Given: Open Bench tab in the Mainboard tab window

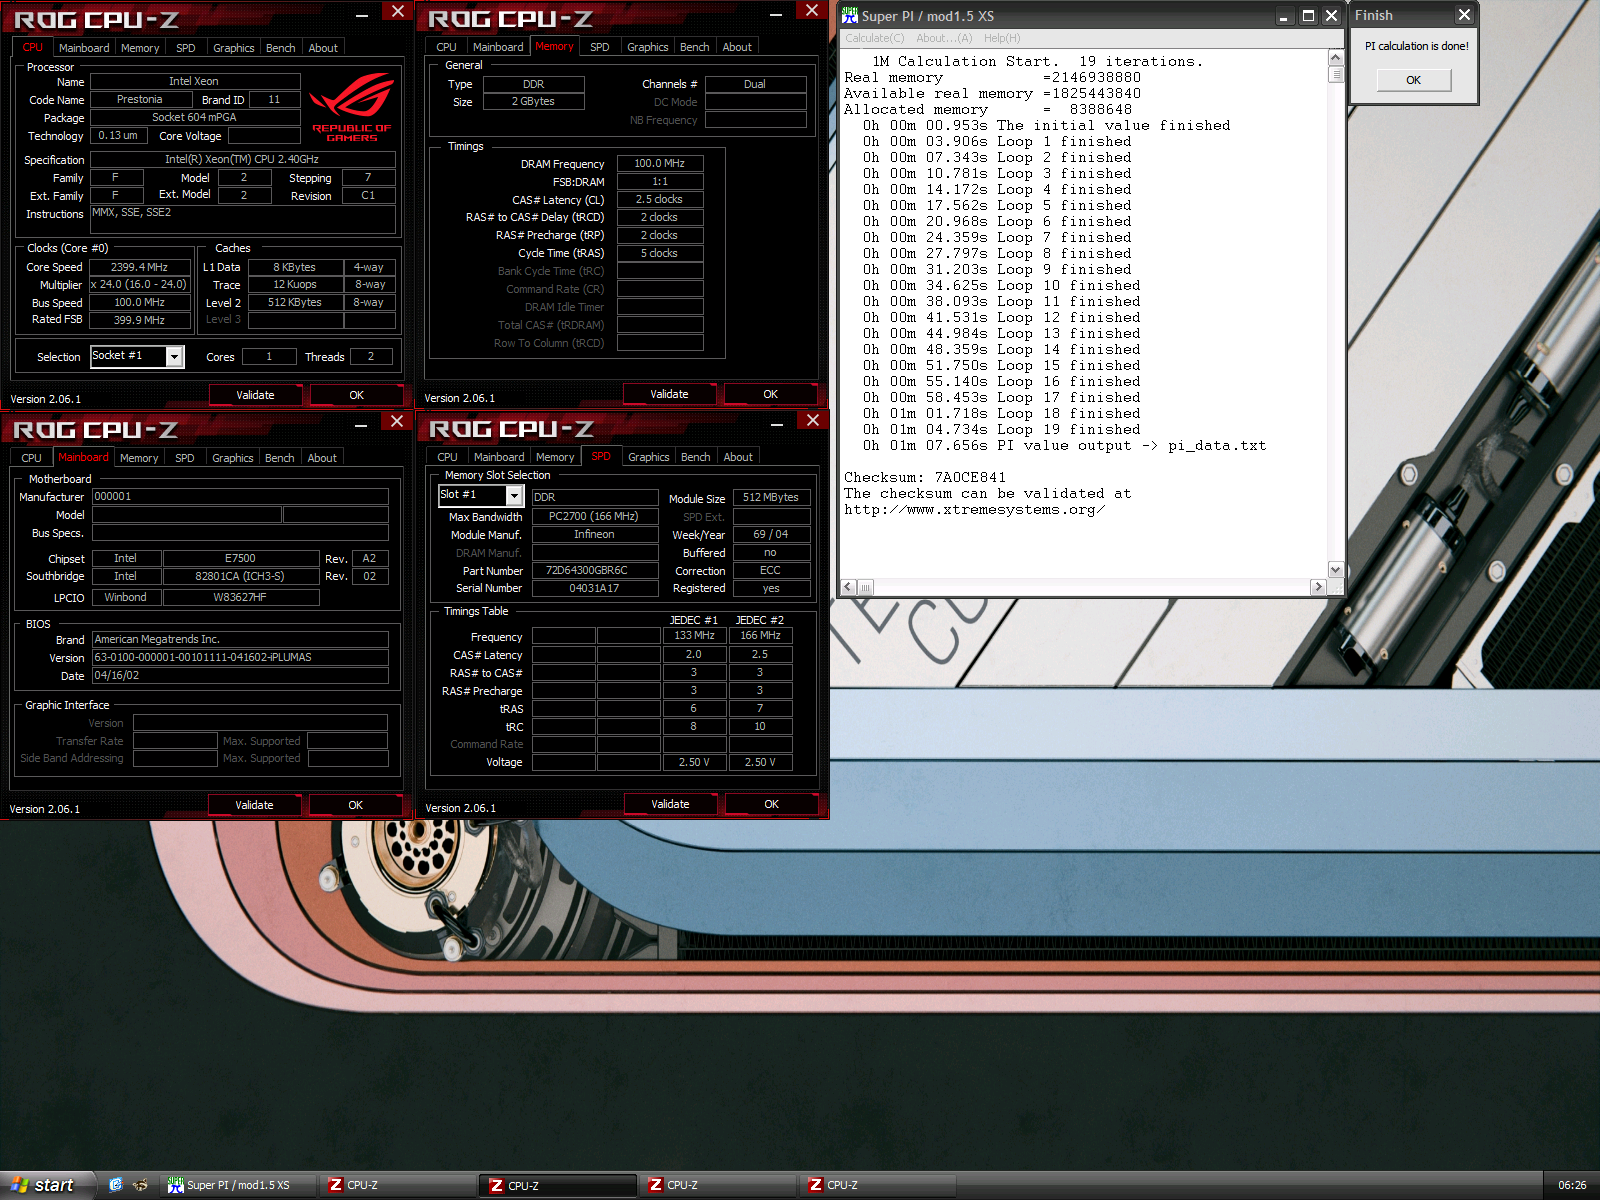Looking at the screenshot, I should point(279,458).
